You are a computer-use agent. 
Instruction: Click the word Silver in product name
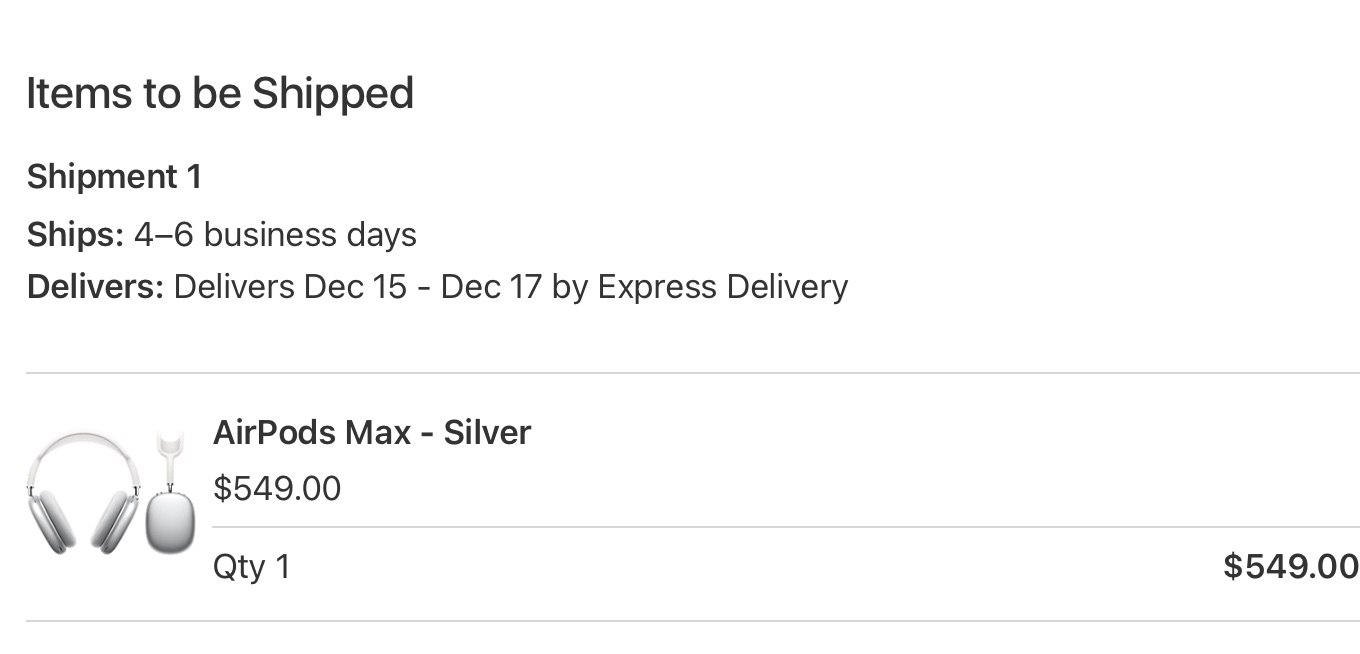487,433
